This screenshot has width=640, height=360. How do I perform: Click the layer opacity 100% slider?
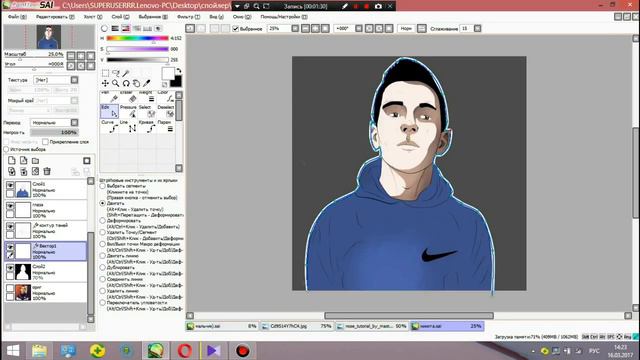[x=54, y=132]
